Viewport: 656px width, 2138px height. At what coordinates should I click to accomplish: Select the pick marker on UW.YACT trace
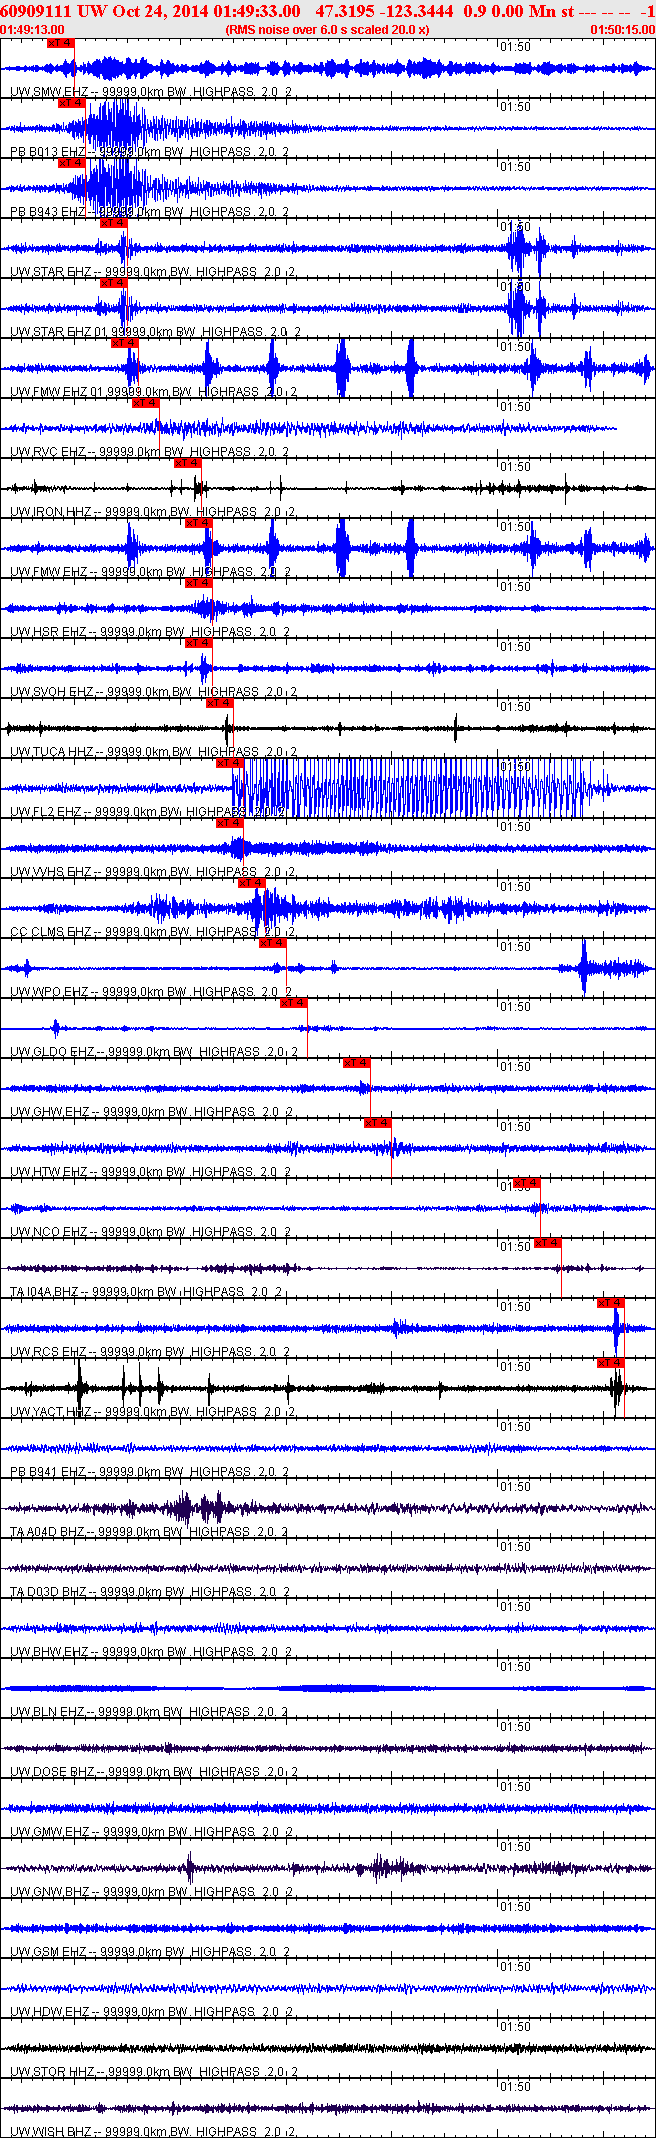[x=611, y=1363]
